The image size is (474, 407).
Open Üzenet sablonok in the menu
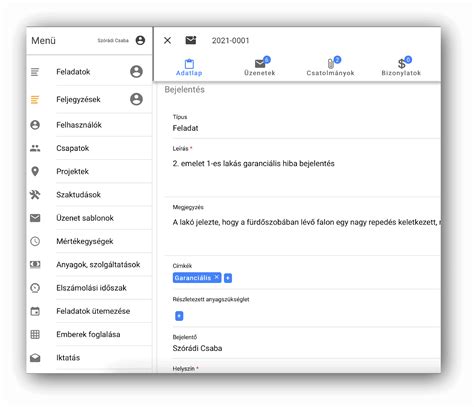pos(85,218)
